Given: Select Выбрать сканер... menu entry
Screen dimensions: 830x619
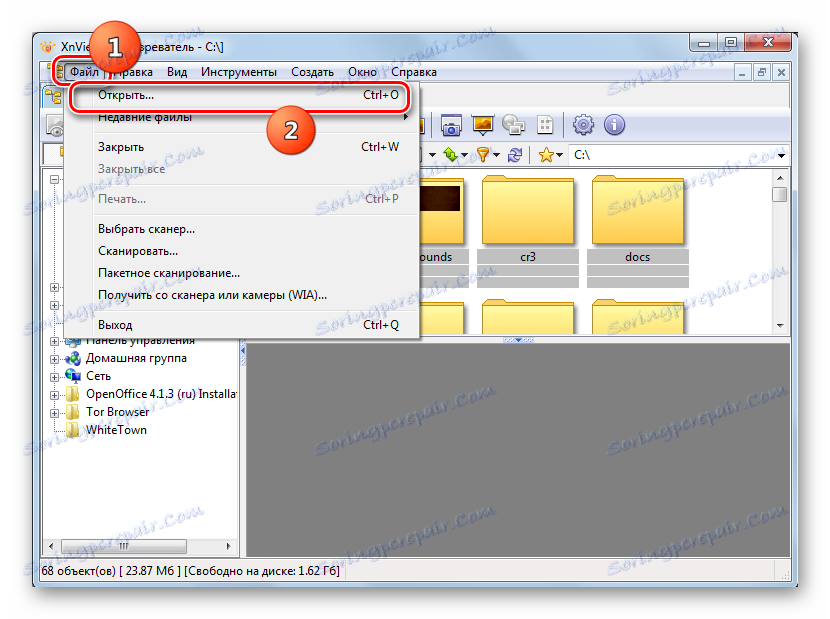Looking at the screenshot, I should point(241,229).
